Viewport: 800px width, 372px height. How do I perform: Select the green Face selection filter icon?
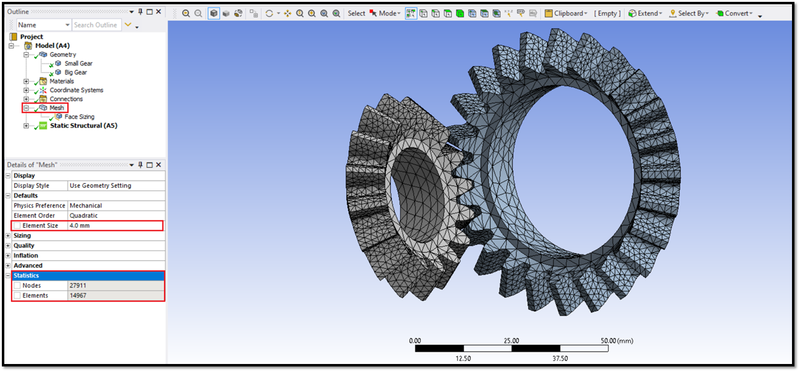tap(447, 13)
